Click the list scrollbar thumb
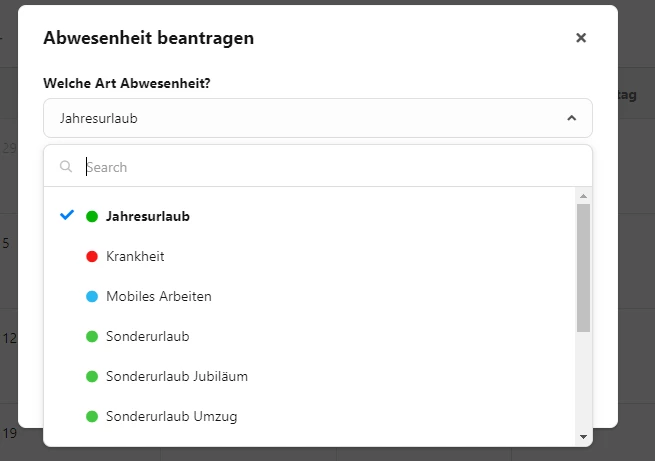Image resolution: width=655 pixels, height=461 pixels. tap(584, 268)
